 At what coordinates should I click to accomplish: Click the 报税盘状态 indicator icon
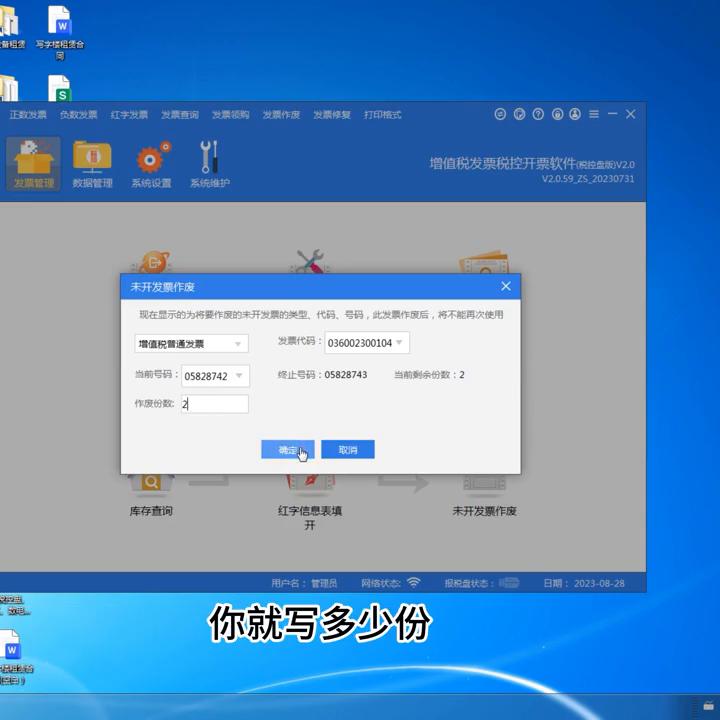coord(509,583)
